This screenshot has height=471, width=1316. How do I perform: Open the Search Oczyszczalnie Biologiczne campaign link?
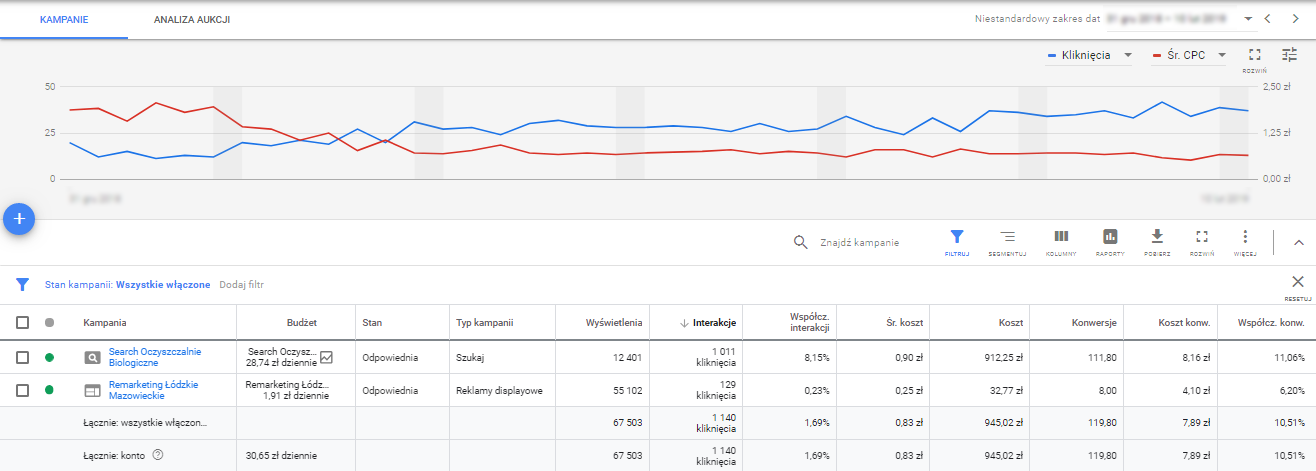(x=155, y=357)
